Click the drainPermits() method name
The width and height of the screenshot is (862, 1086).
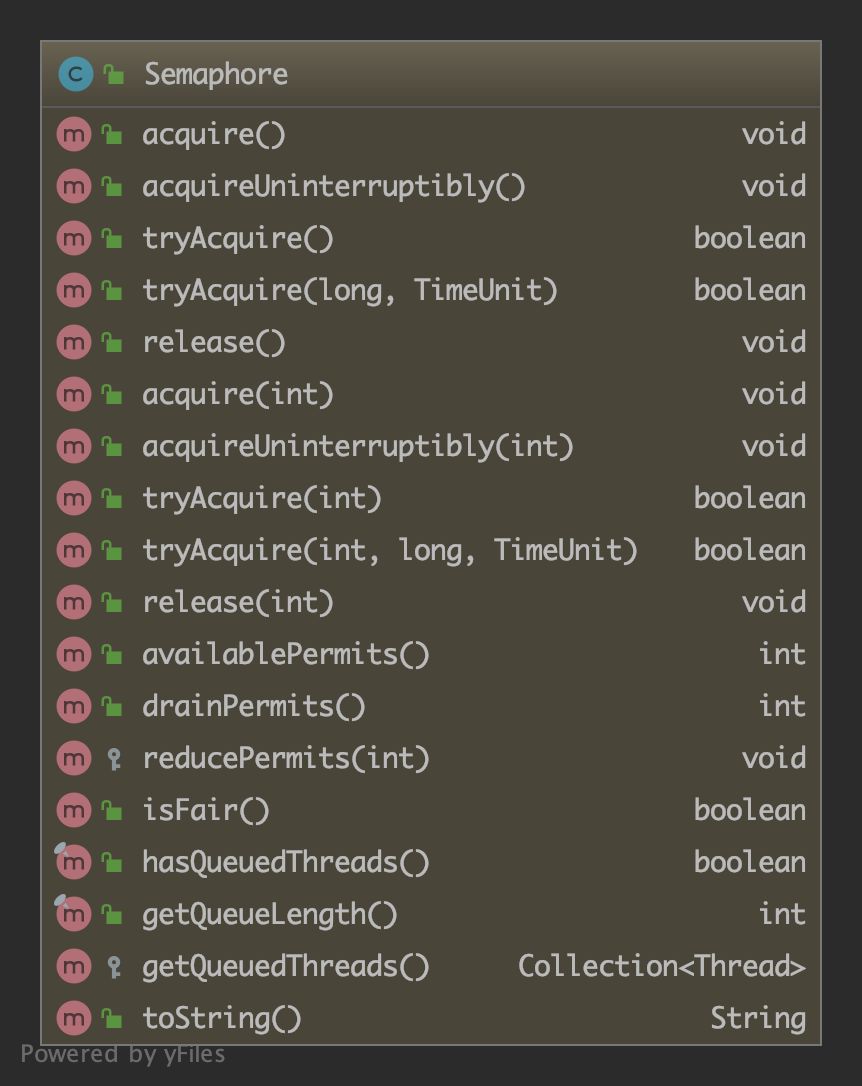254,706
